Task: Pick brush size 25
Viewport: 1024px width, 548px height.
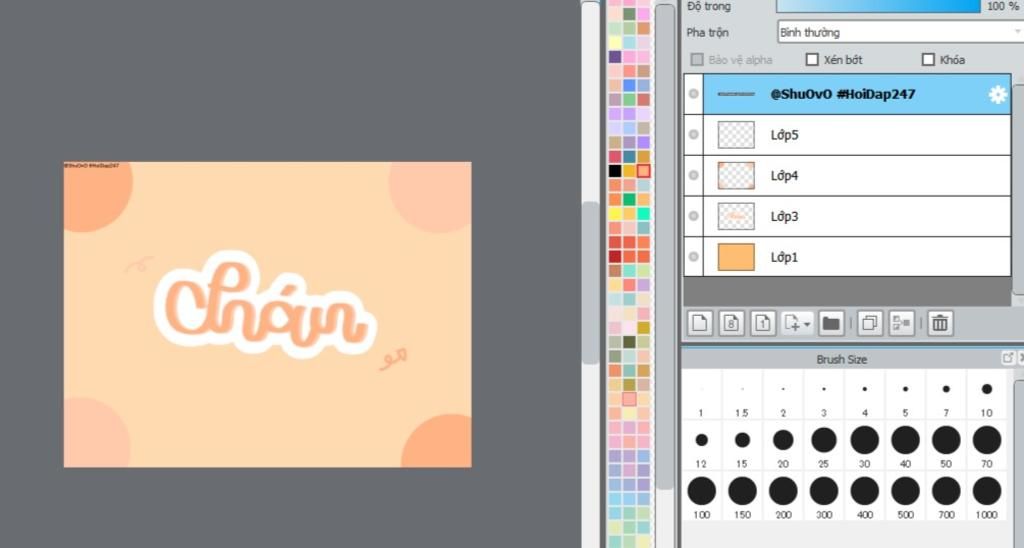Action: click(824, 447)
